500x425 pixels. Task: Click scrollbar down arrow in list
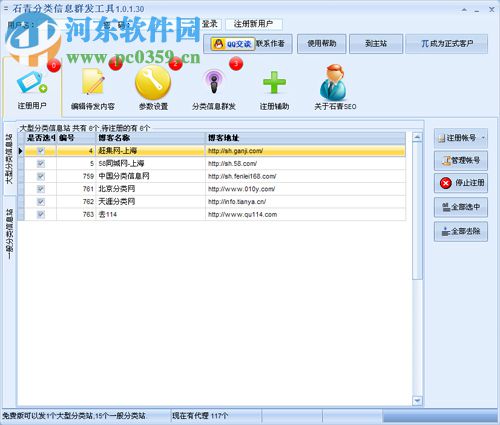tap(417, 400)
